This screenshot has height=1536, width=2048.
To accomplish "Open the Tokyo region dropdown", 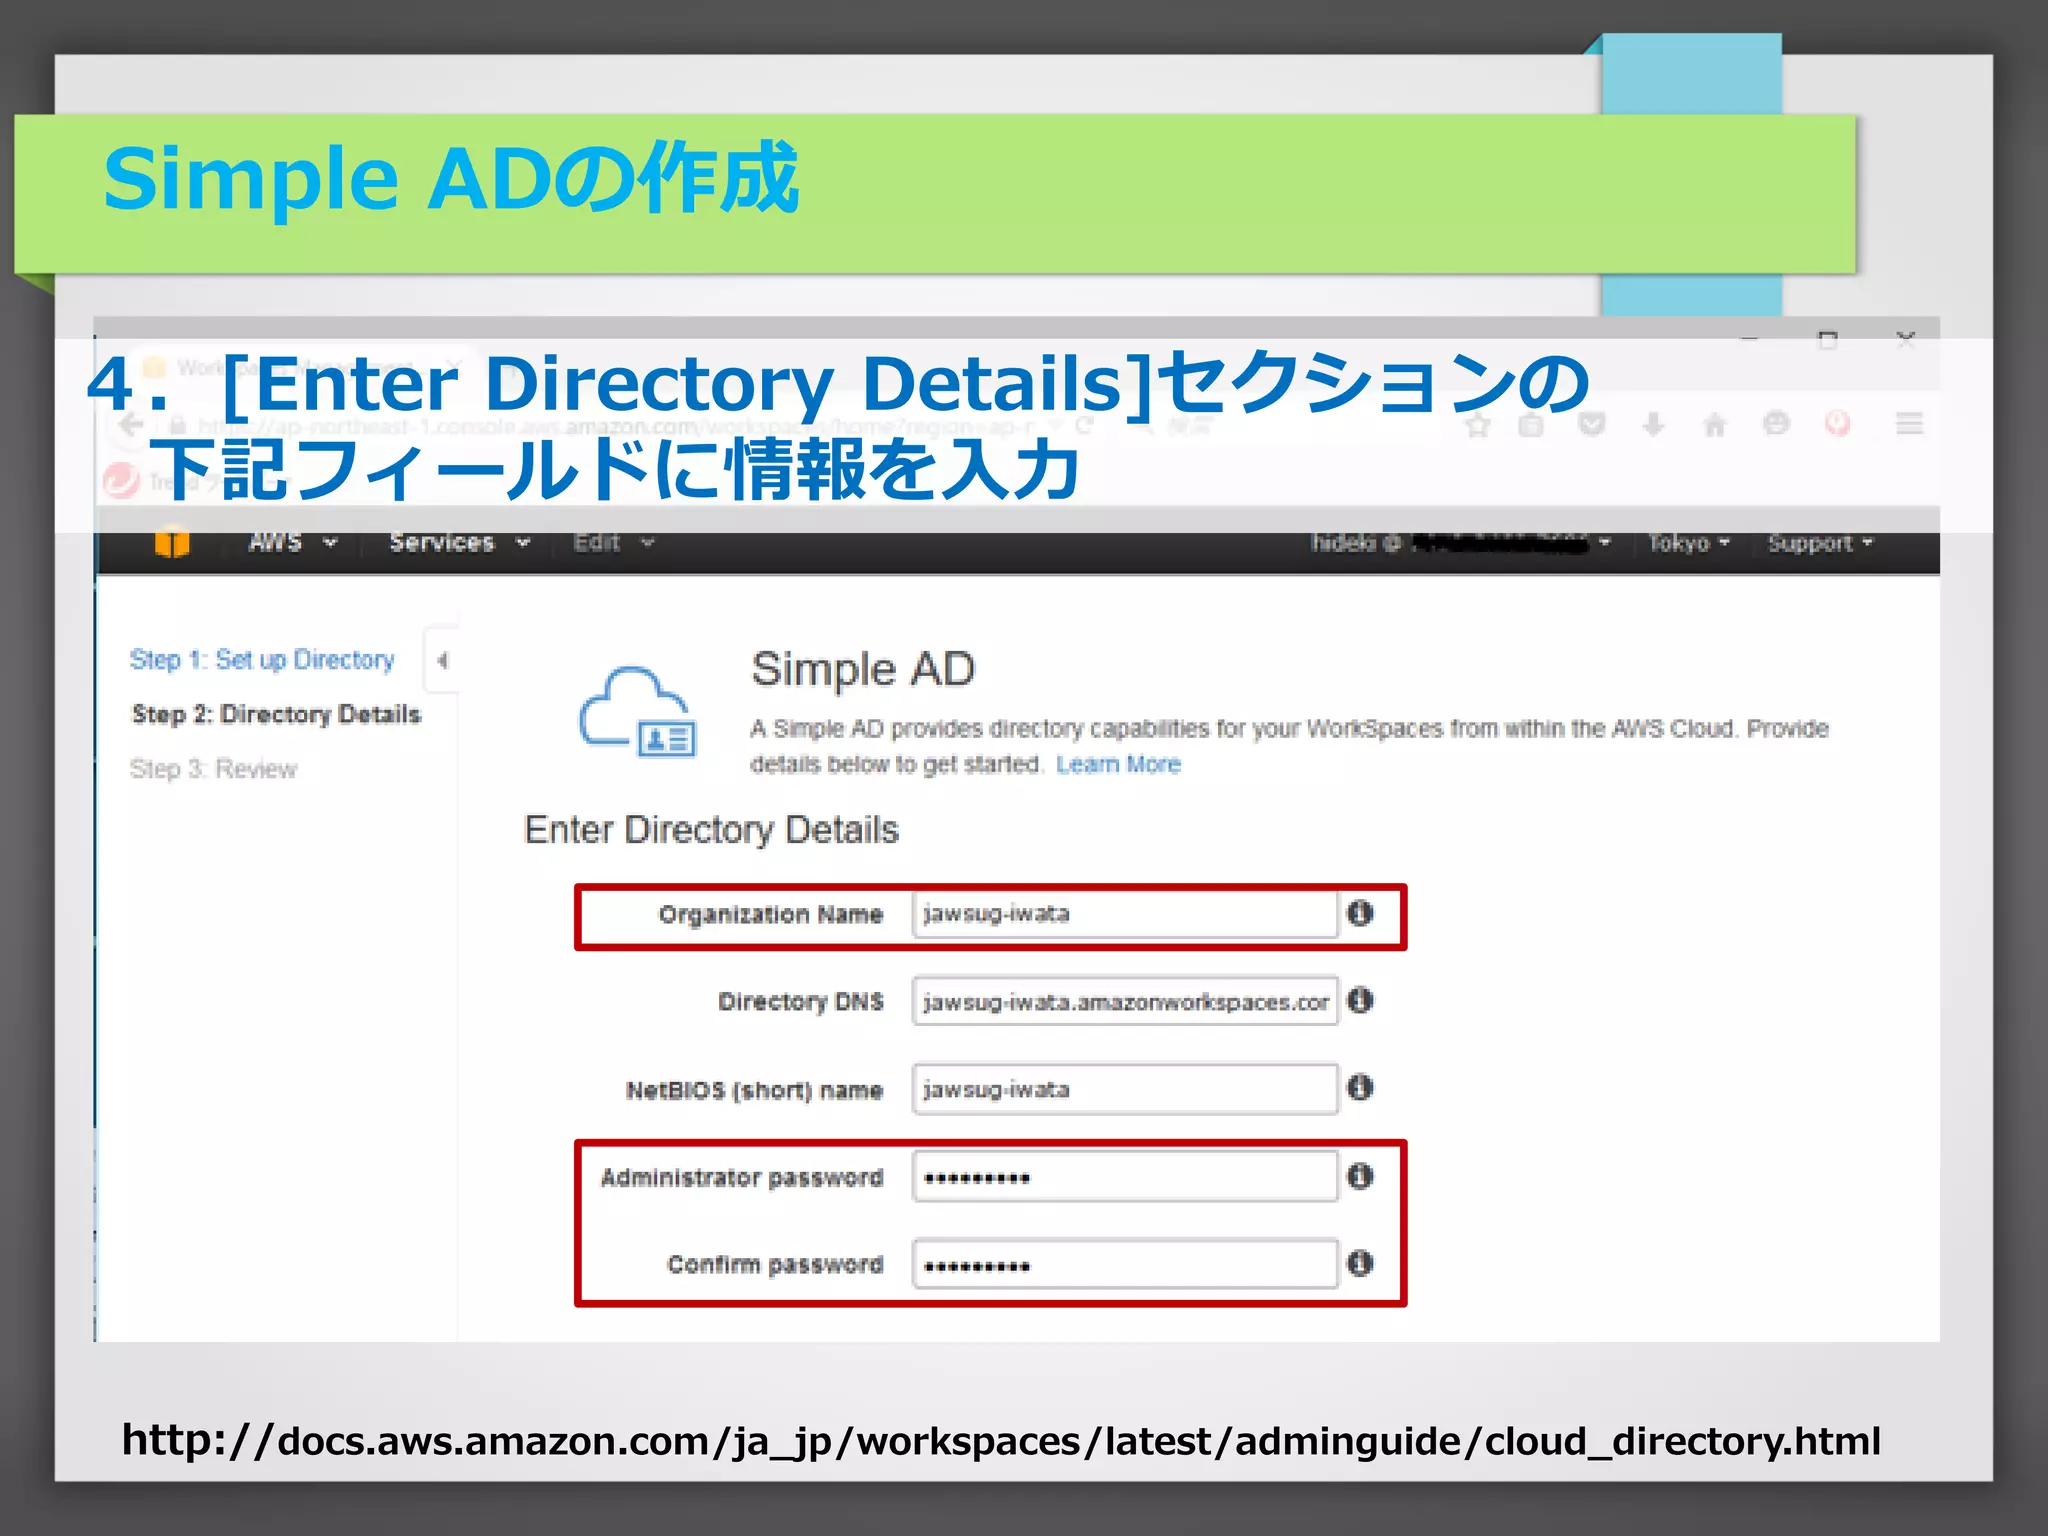I will [x=1689, y=543].
